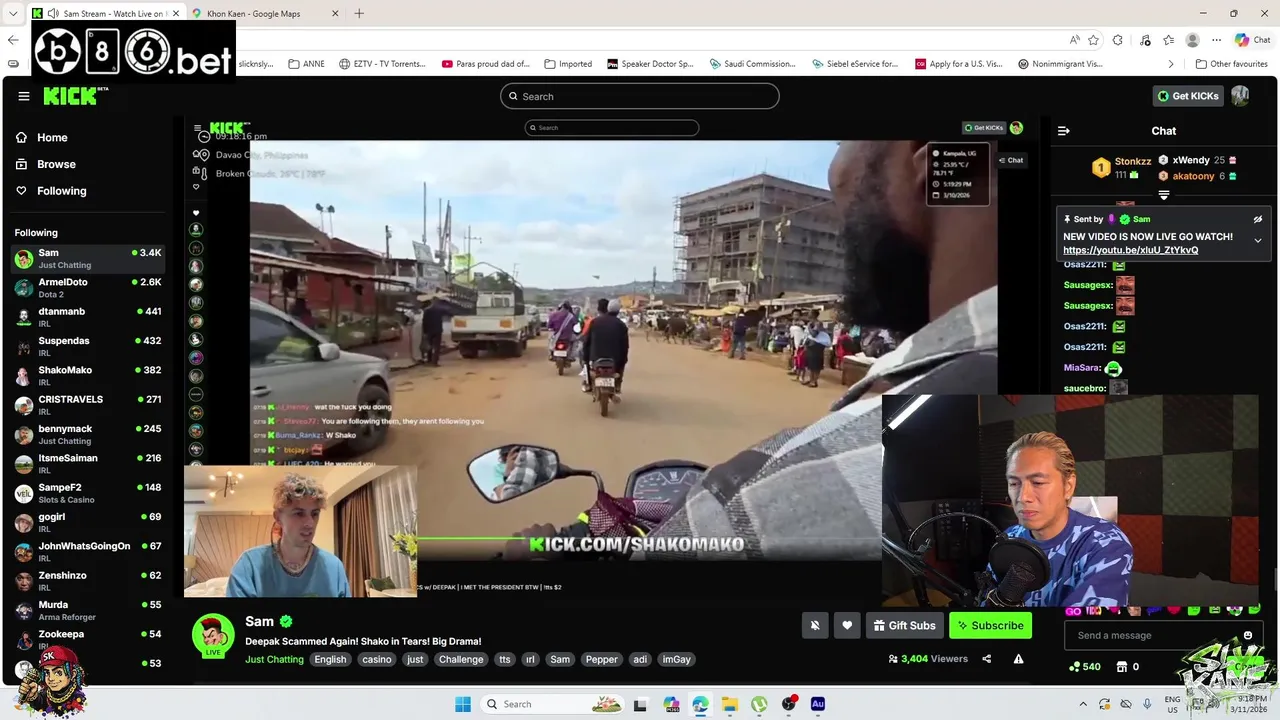
Task: Select bennymack channel in Following
Action: (86, 434)
